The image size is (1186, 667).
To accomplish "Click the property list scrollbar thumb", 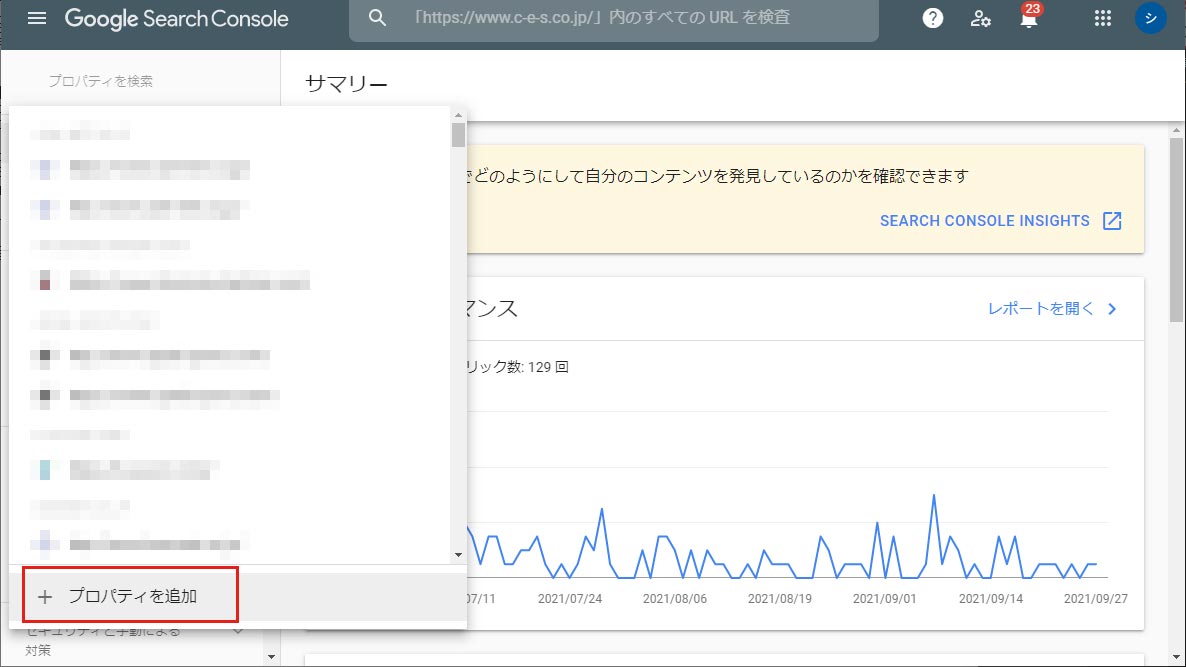I will click(458, 135).
